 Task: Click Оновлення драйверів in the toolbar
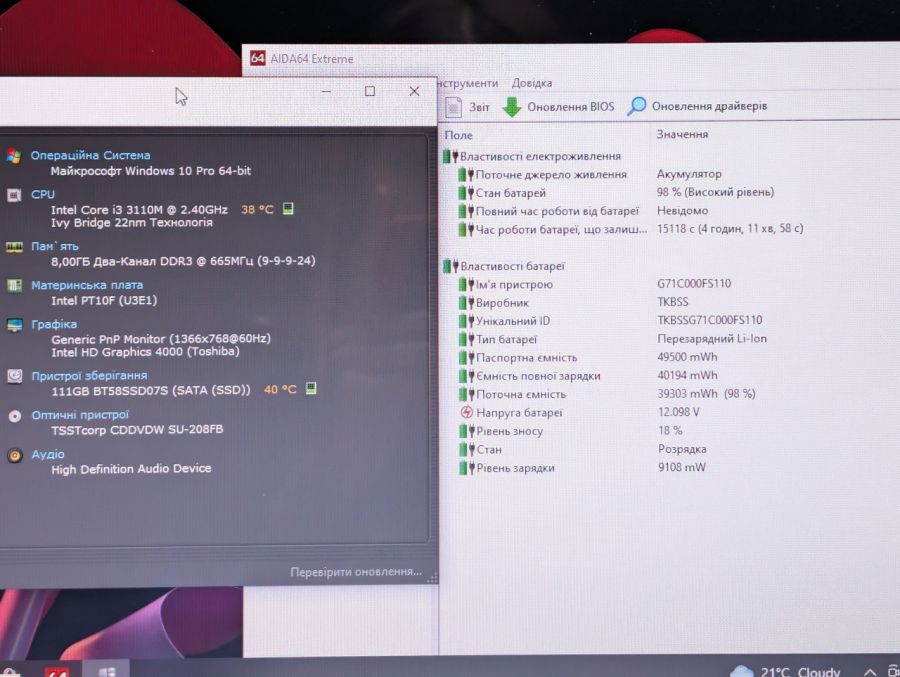tap(697, 106)
